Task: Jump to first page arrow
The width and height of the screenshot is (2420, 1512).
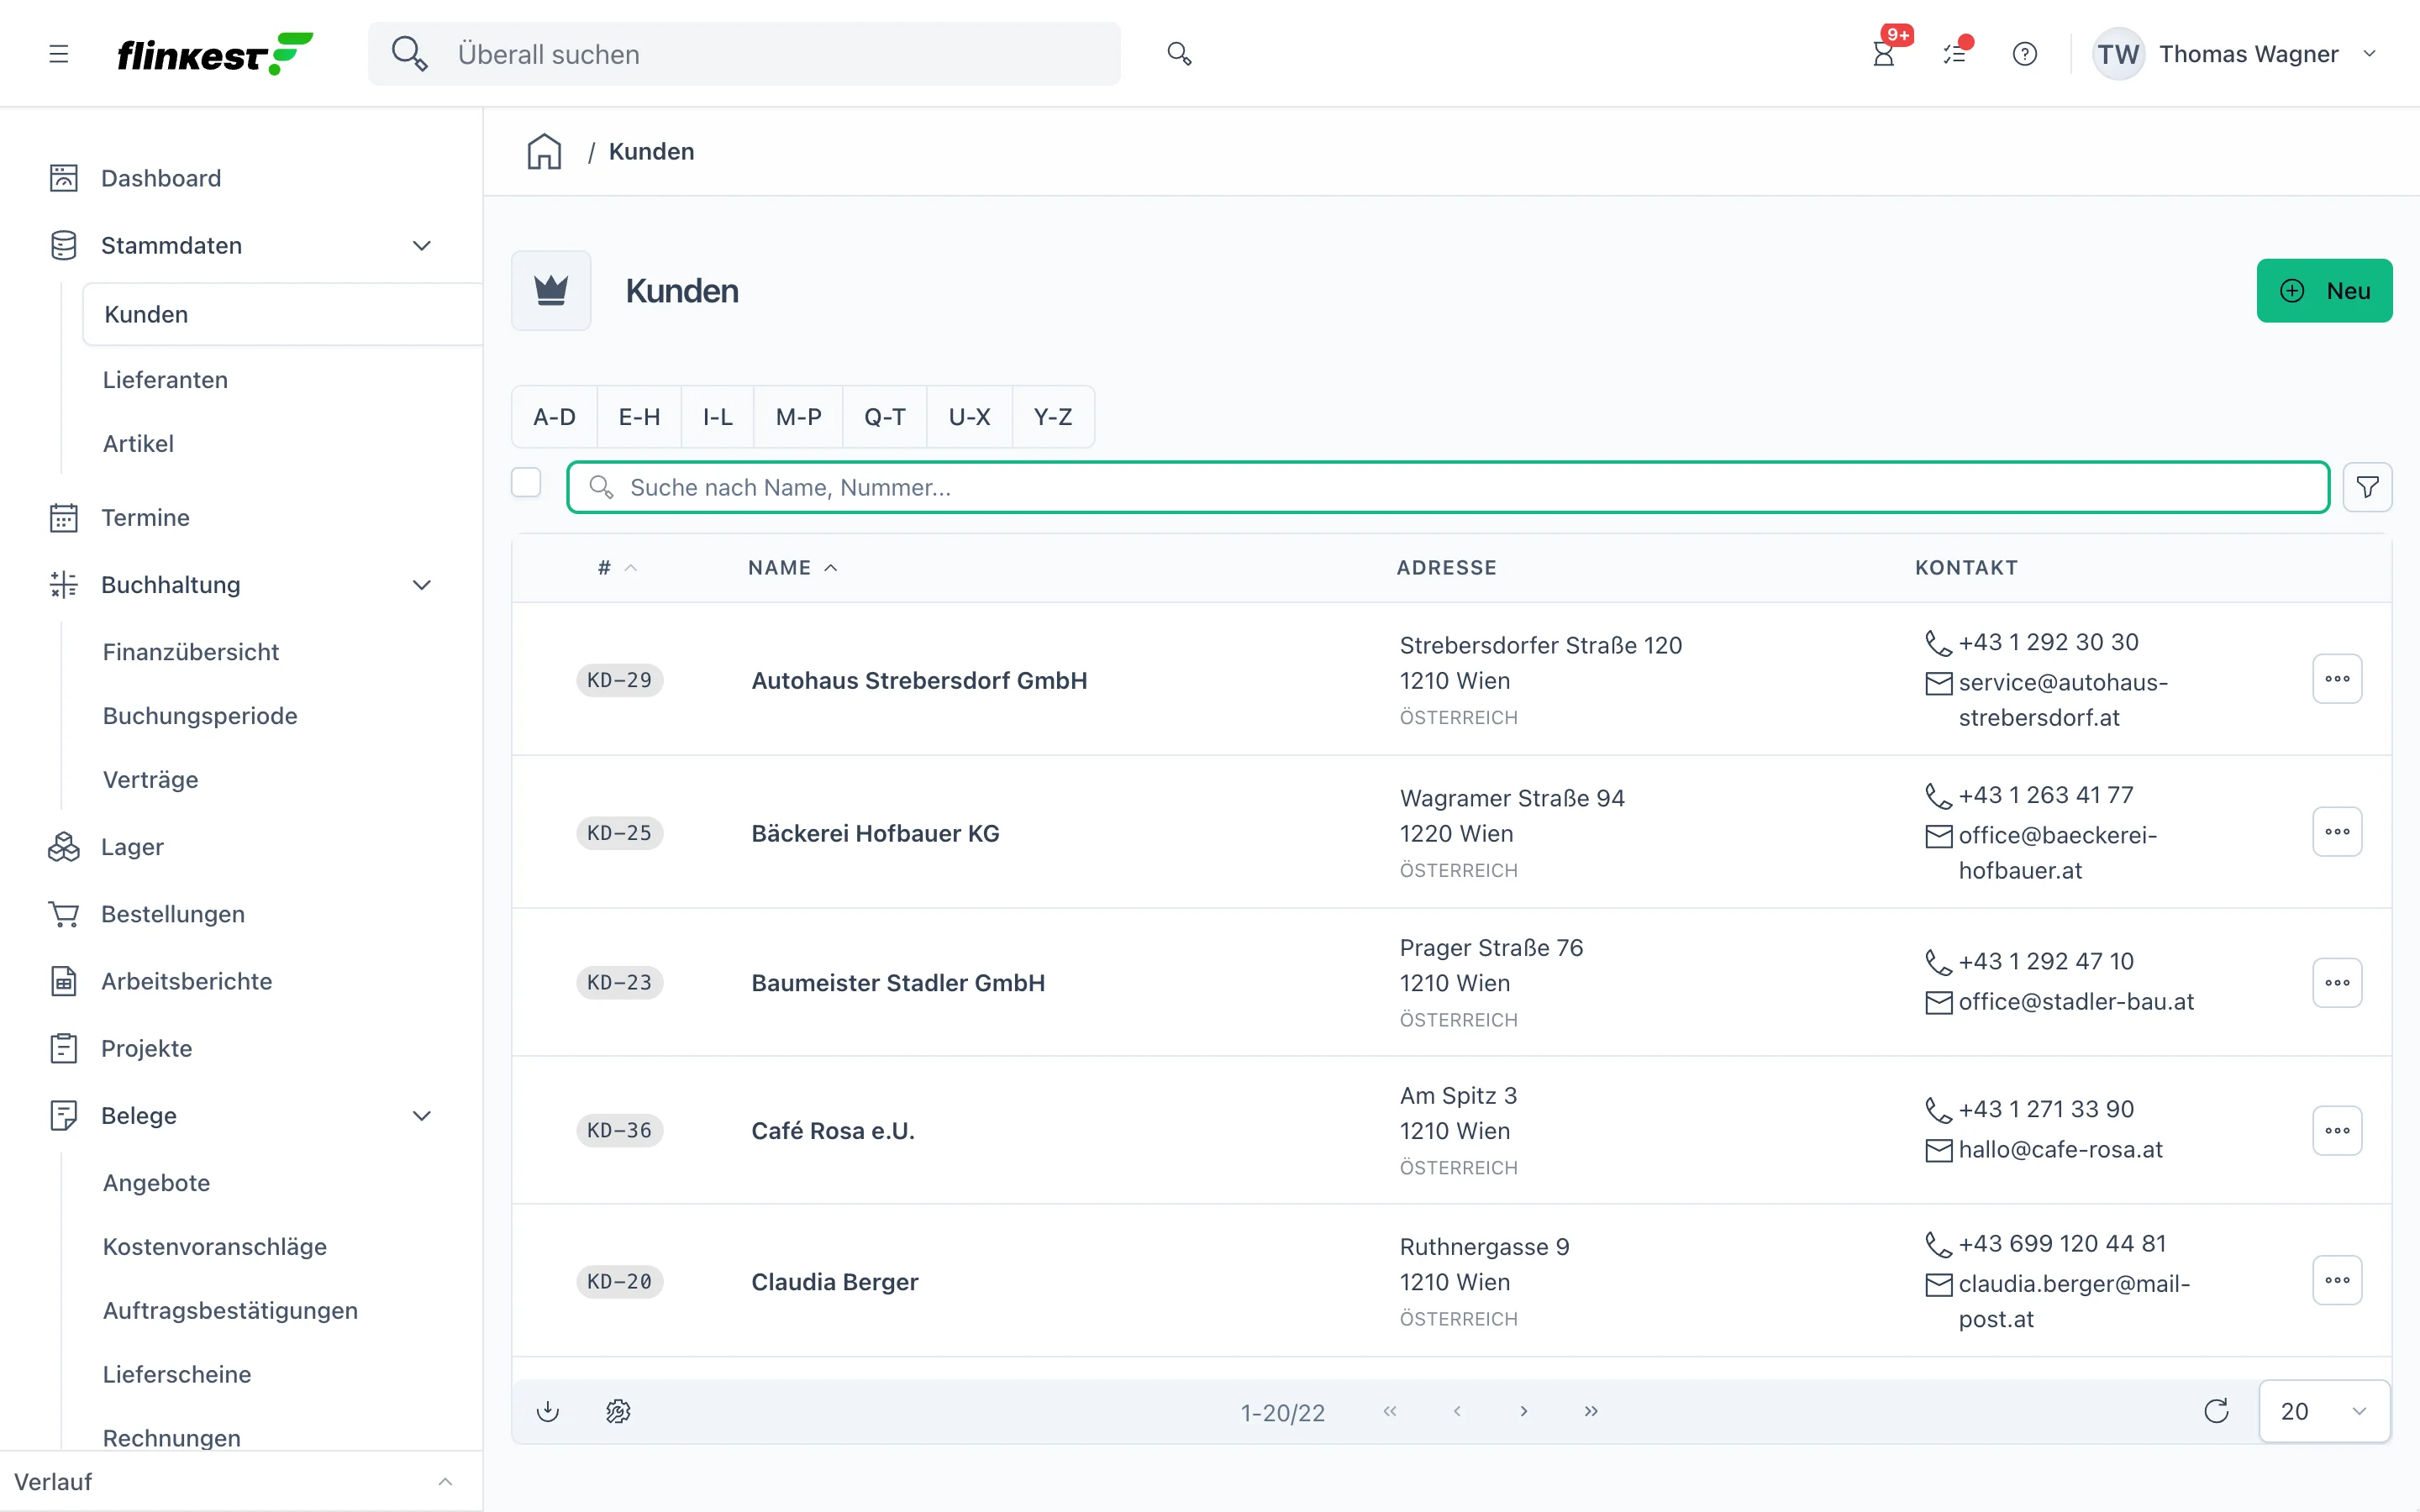Action: click(1390, 1411)
